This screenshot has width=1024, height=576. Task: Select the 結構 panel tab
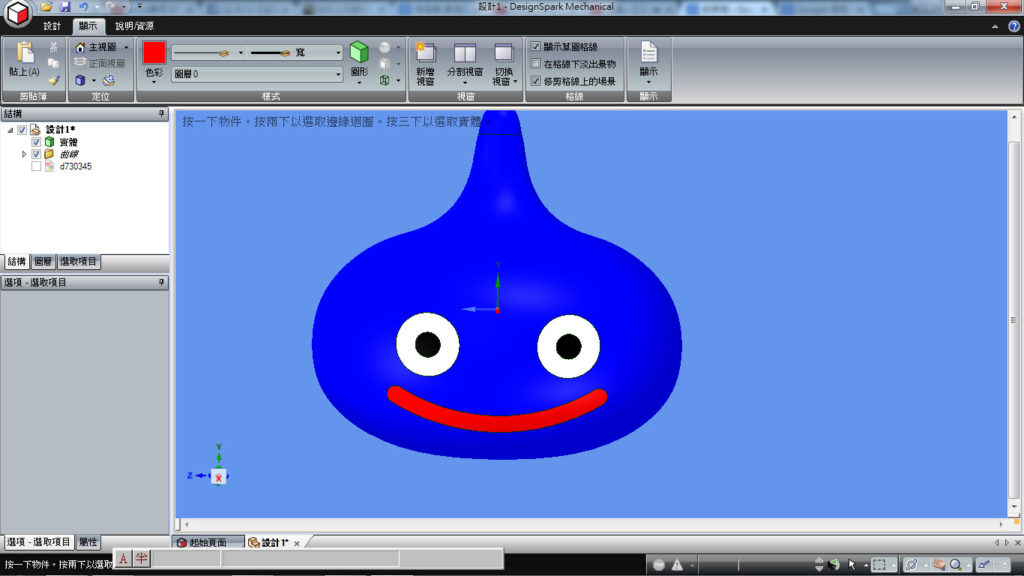pyautogui.click(x=16, y=261)
